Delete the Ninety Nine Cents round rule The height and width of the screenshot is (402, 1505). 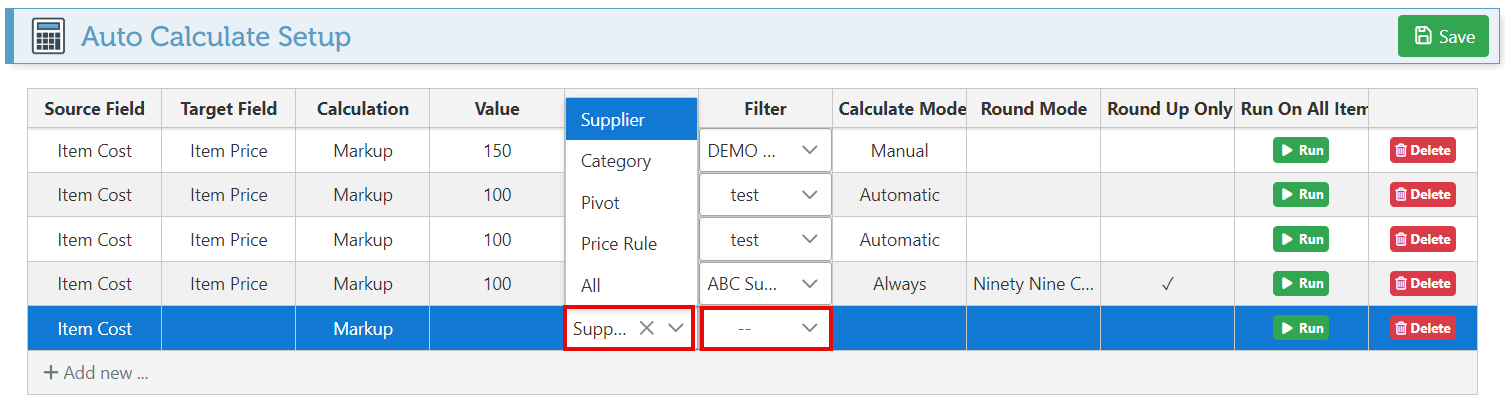pyautogui.click(x=1422, y=284)
